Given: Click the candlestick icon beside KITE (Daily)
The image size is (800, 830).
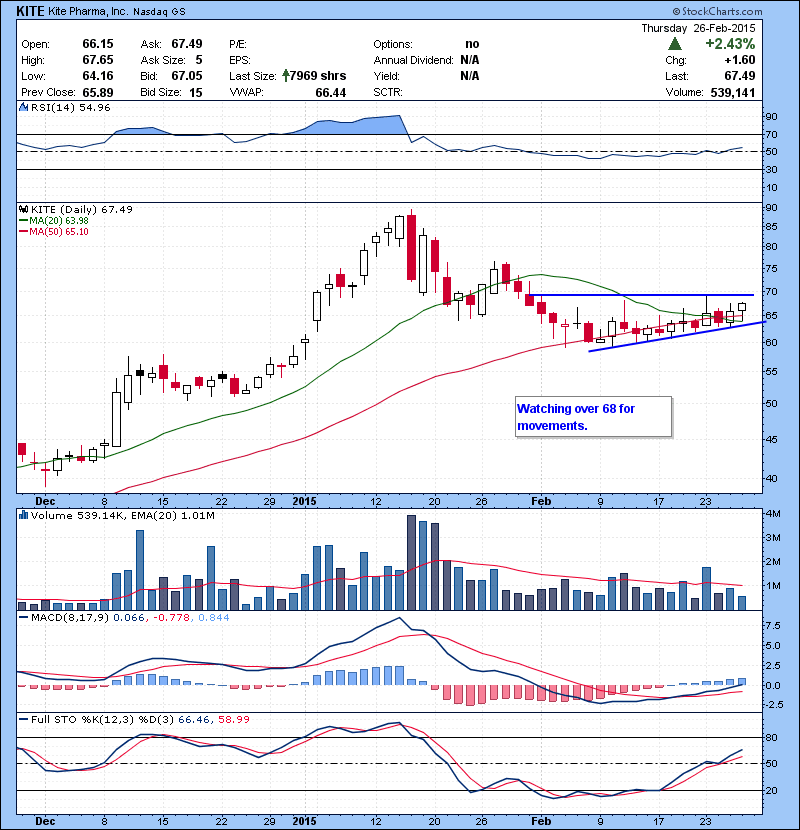Looking at the screenshot, I should (23, 209).
